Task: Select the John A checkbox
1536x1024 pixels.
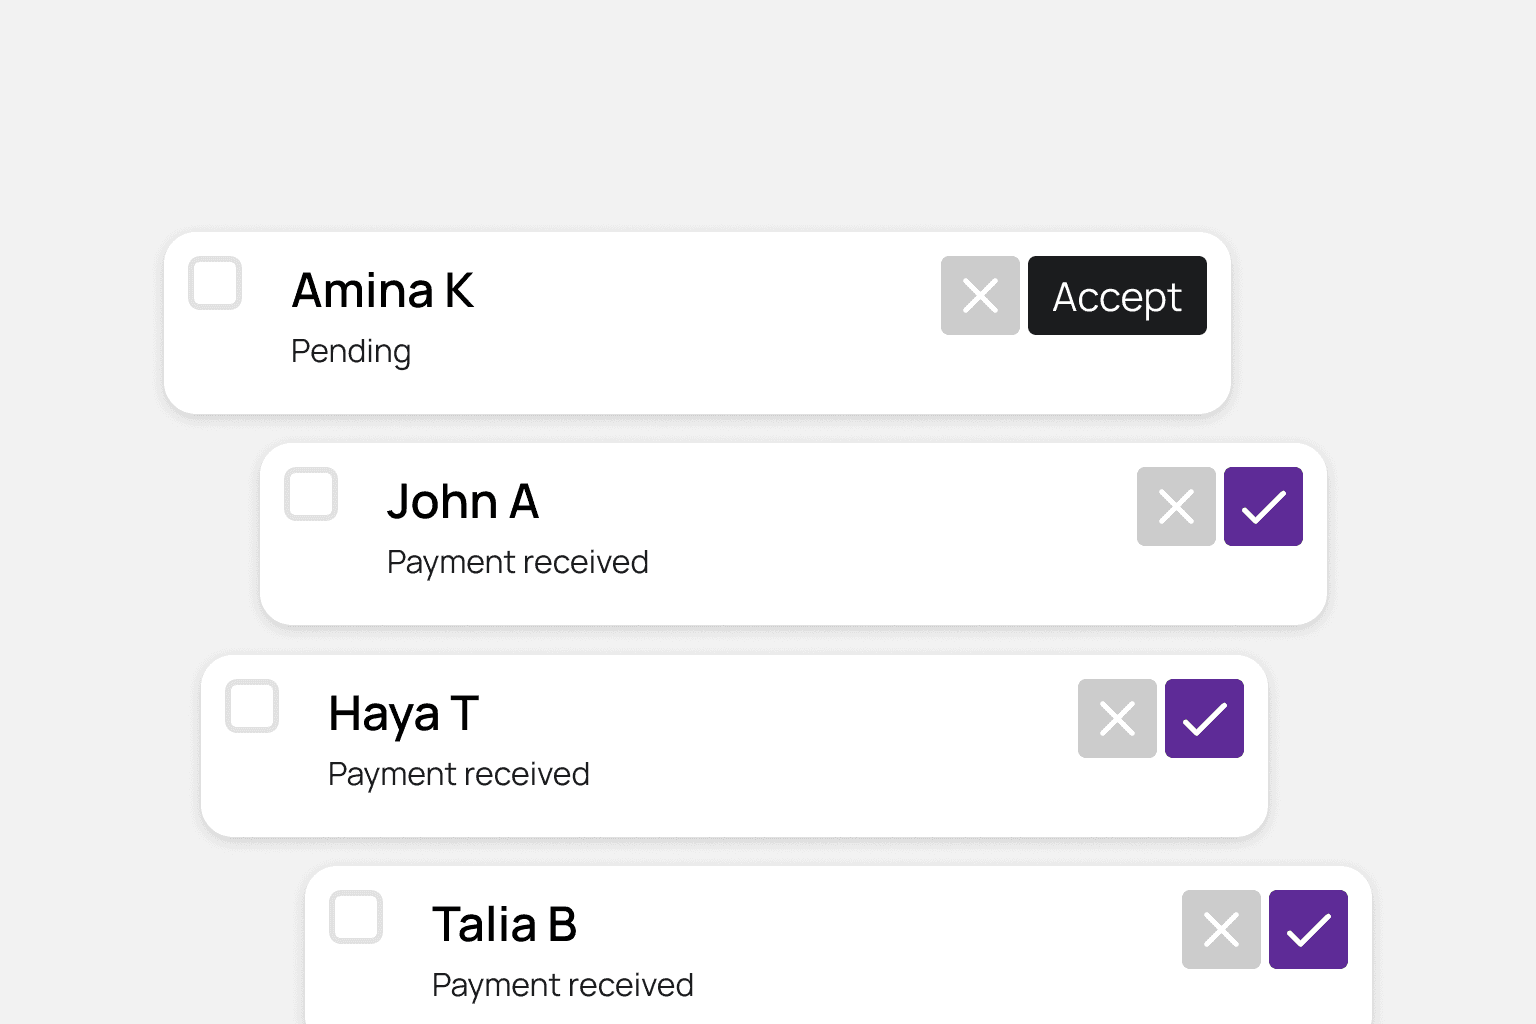Action: (x=311, y=494)
